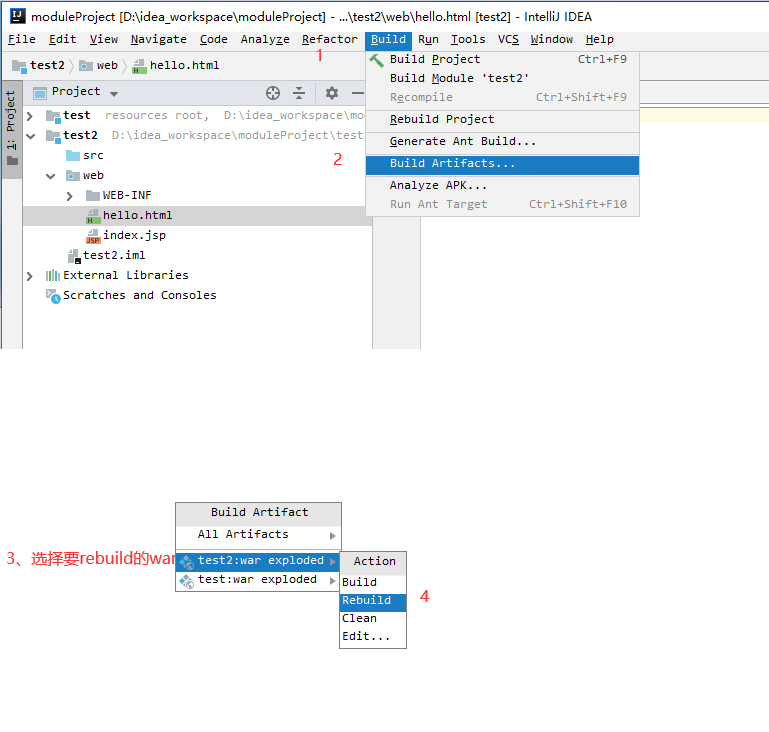
Task: Open the Help menu
Action: 599,39
